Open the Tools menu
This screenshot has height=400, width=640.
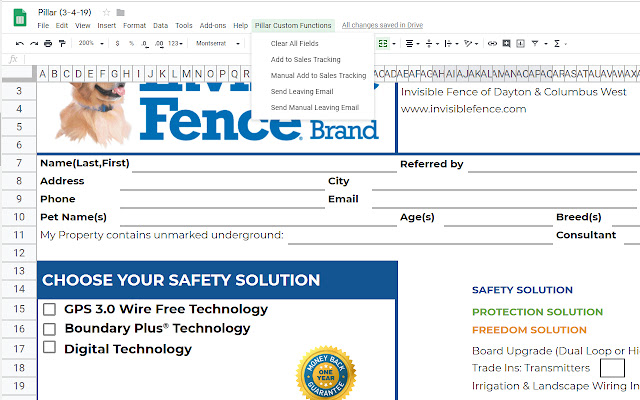coord(184,25)
